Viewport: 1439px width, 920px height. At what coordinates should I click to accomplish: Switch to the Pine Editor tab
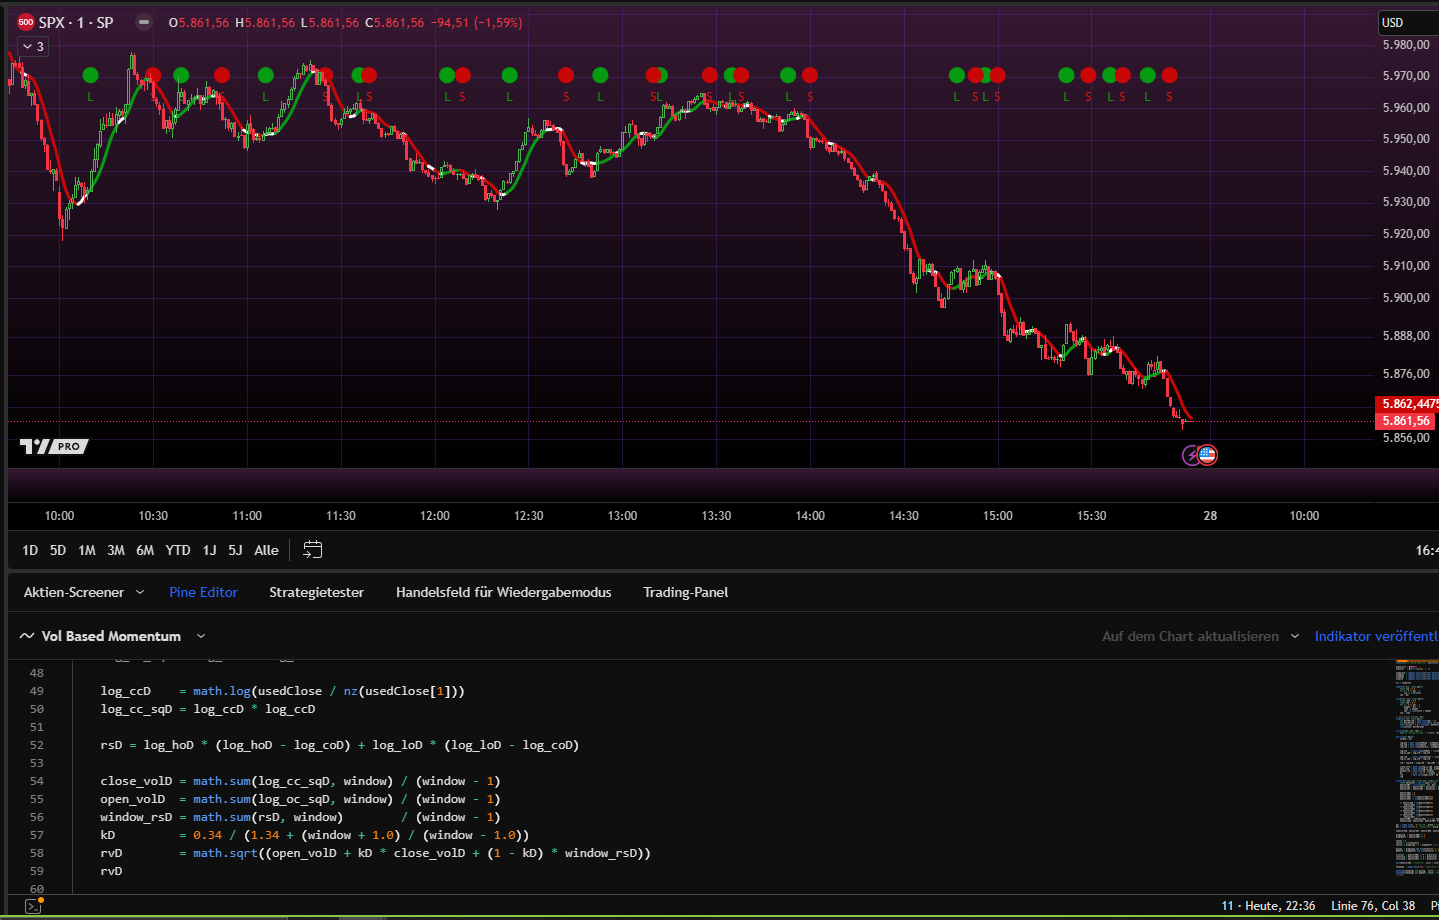203,592
